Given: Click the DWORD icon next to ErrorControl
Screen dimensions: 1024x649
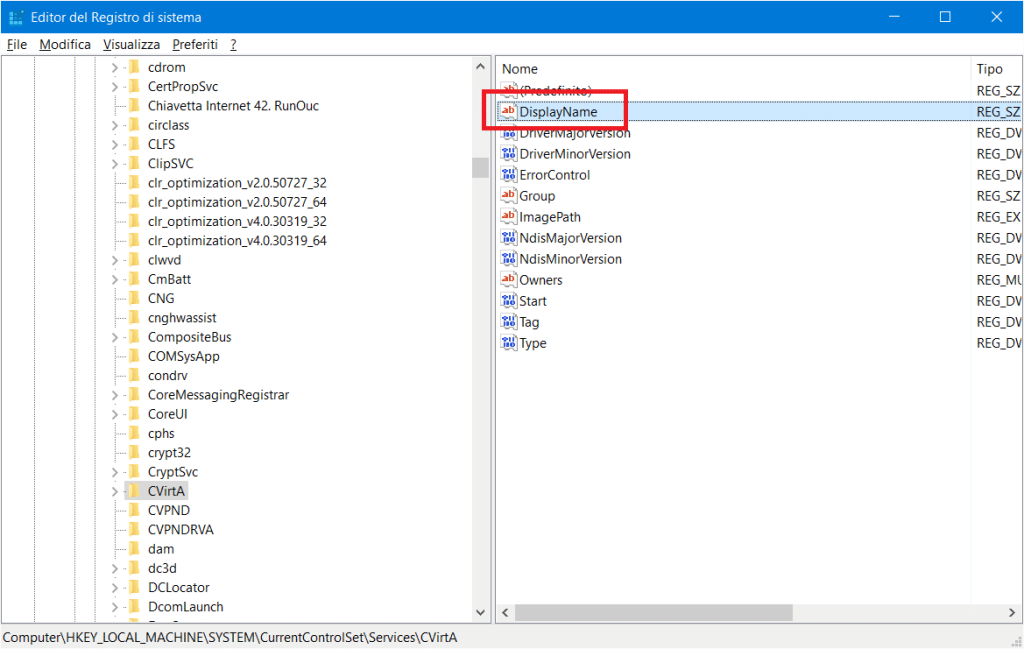Looking at the screenshot, I should (509, 174).
